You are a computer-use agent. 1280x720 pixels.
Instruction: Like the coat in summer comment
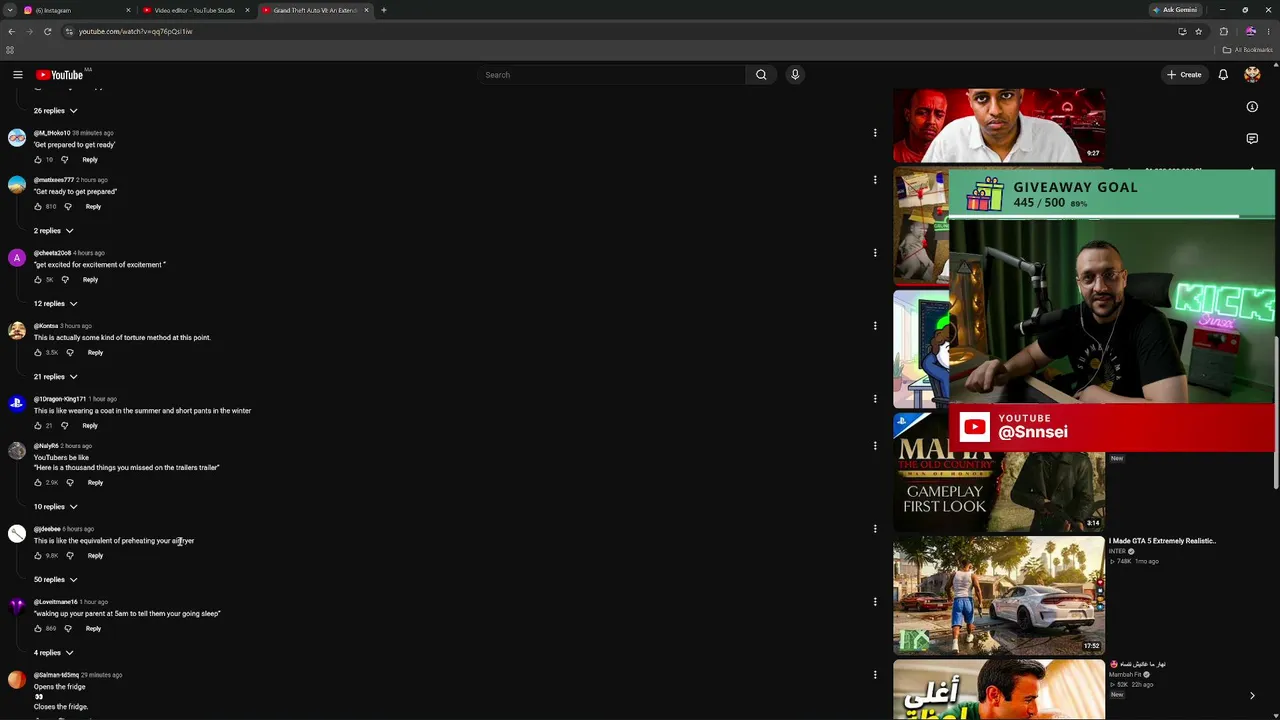pyautogui.click(x=38, y=426)
